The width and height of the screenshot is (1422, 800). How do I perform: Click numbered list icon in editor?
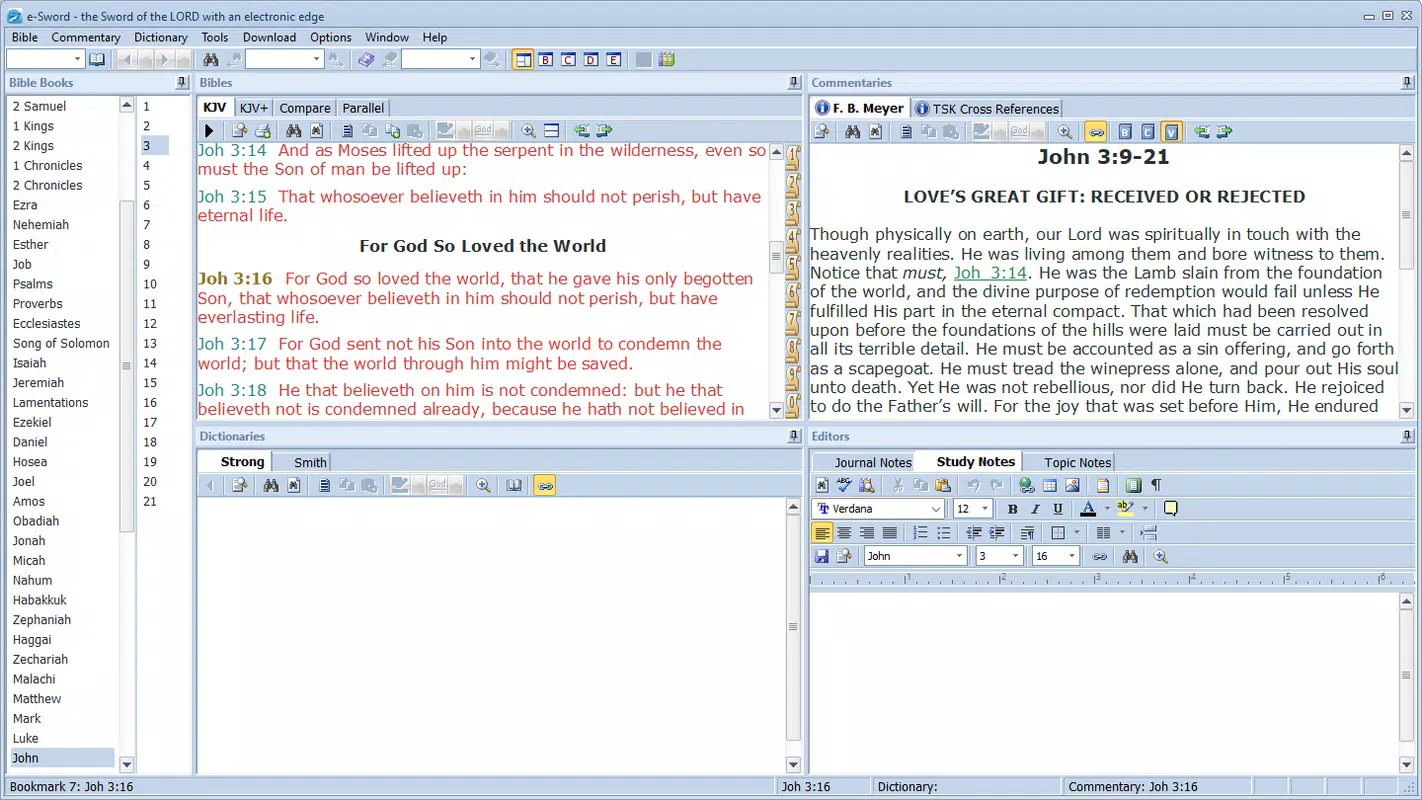(x=920, y=533)
